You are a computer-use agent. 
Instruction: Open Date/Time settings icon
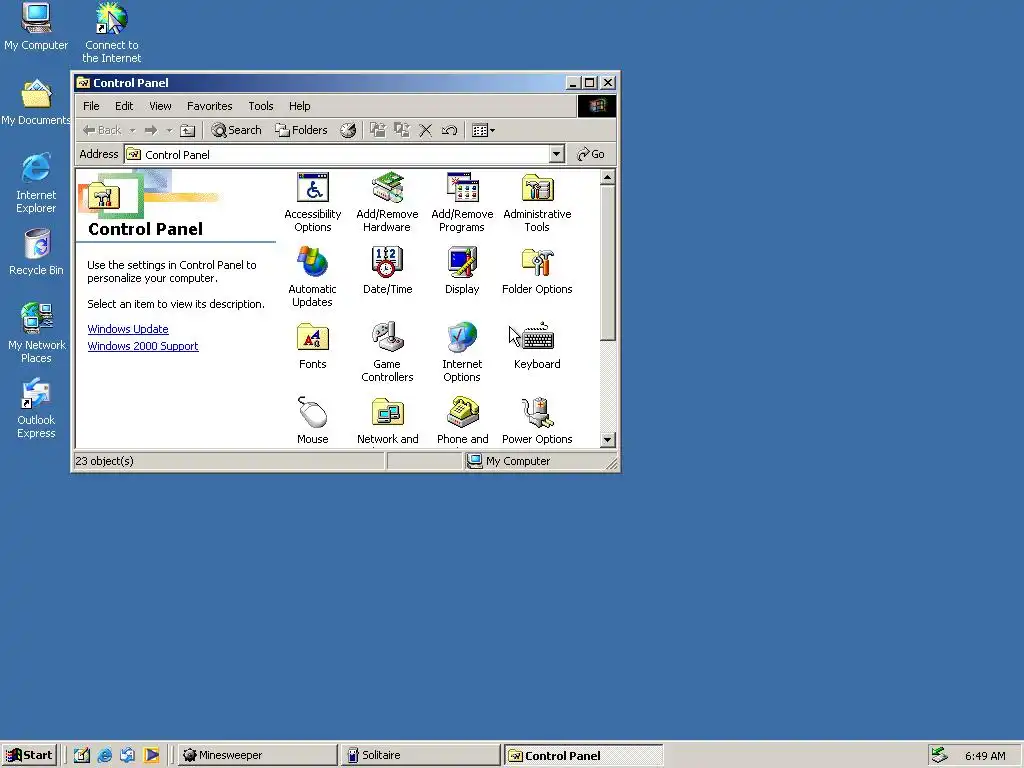tap(387, 270)
